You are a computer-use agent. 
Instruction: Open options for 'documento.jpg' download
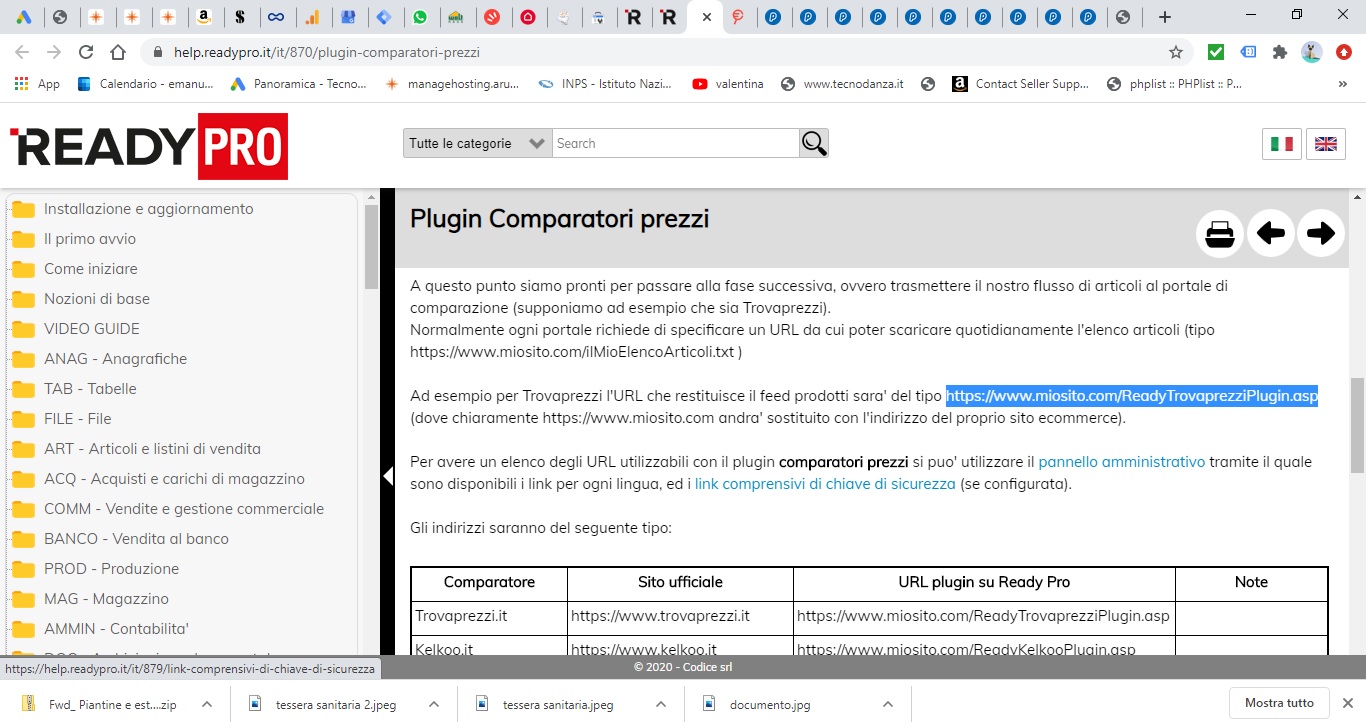pyautogui.click(x=888, y=704)
